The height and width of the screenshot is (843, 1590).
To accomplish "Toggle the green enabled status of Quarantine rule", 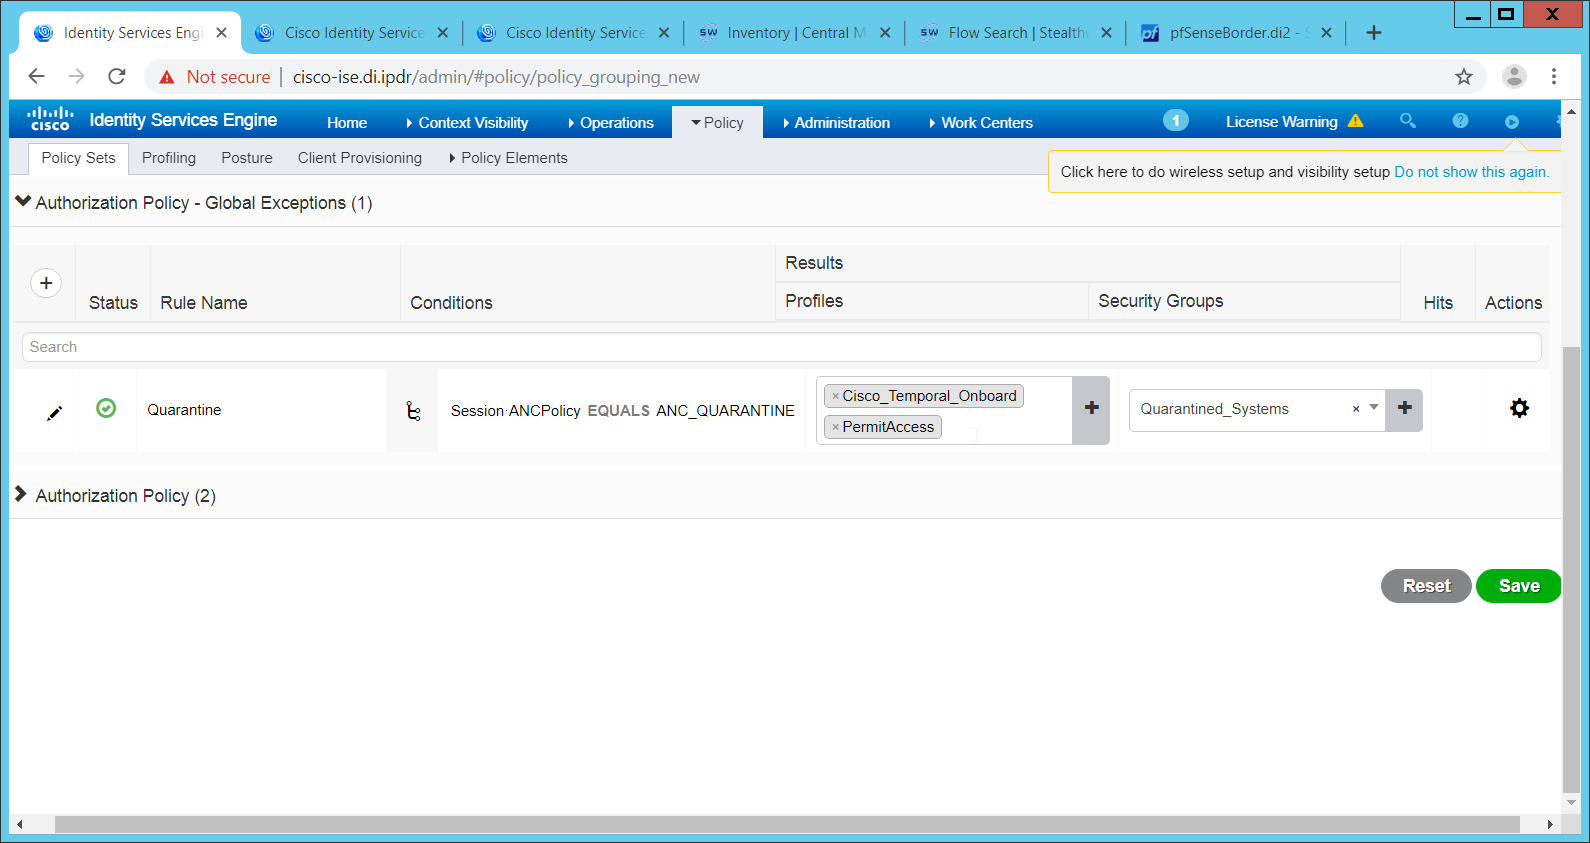I will [106, 408].
